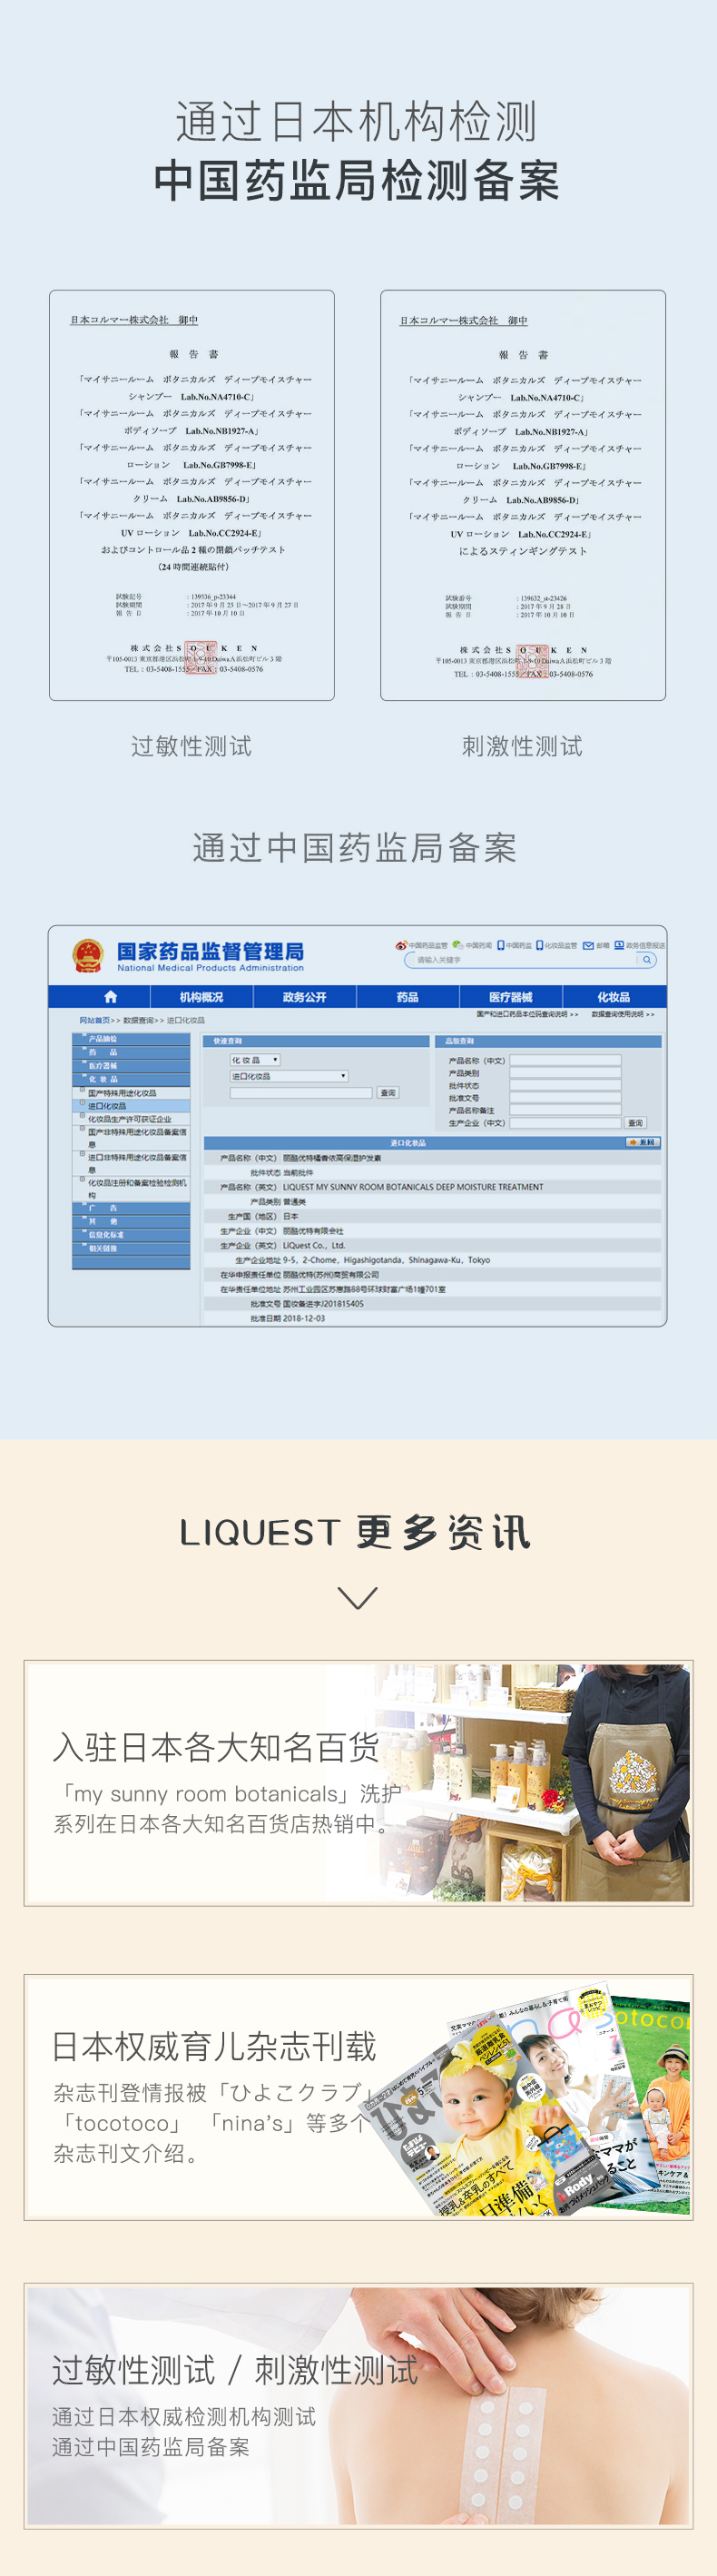Open the 机构概况 menu

pos(201,997)
